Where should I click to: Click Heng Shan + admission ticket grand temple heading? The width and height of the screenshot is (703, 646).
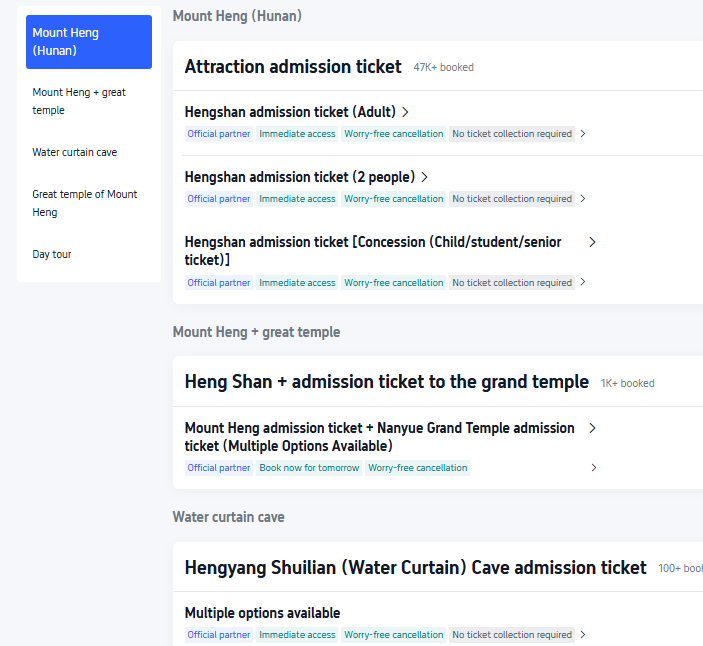(386, 382)
